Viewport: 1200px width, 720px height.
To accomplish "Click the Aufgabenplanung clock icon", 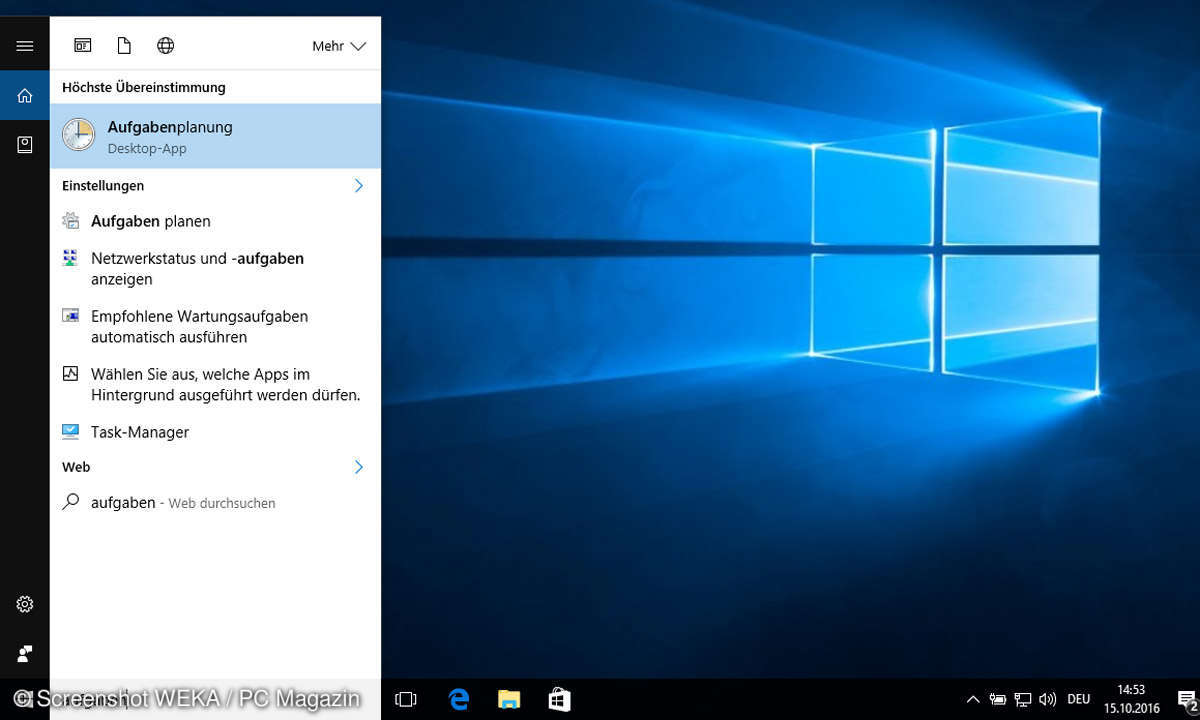I will (78, 135).
